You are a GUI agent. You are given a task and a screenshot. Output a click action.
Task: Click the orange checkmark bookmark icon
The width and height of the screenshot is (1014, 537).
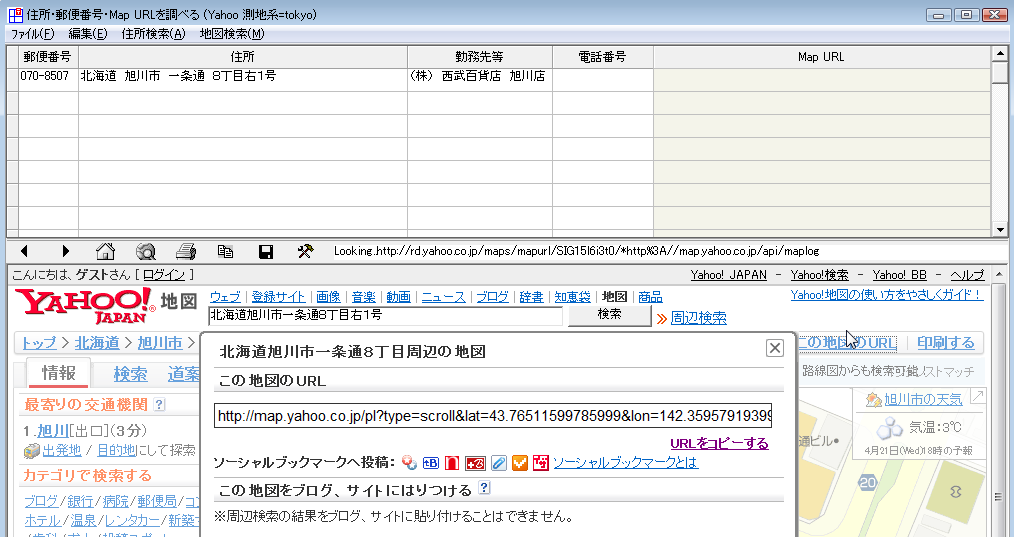pyautogui.click(x=519, y=463)
